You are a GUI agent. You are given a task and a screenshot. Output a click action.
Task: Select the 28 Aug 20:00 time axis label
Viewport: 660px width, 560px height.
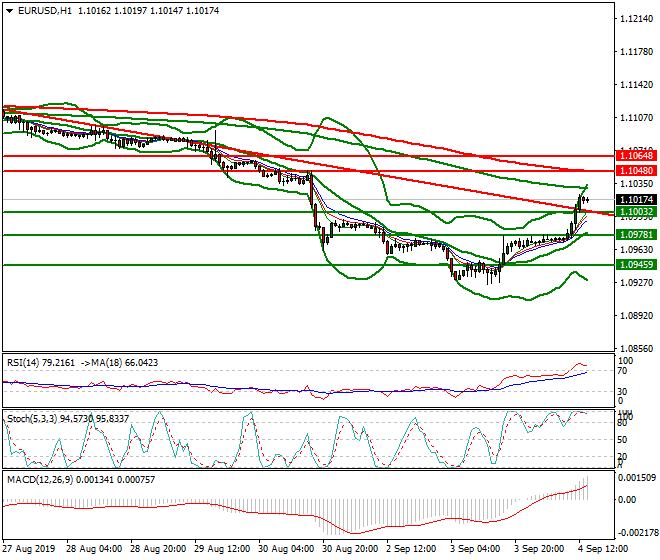pyautogui.click(x=158, y=549)
